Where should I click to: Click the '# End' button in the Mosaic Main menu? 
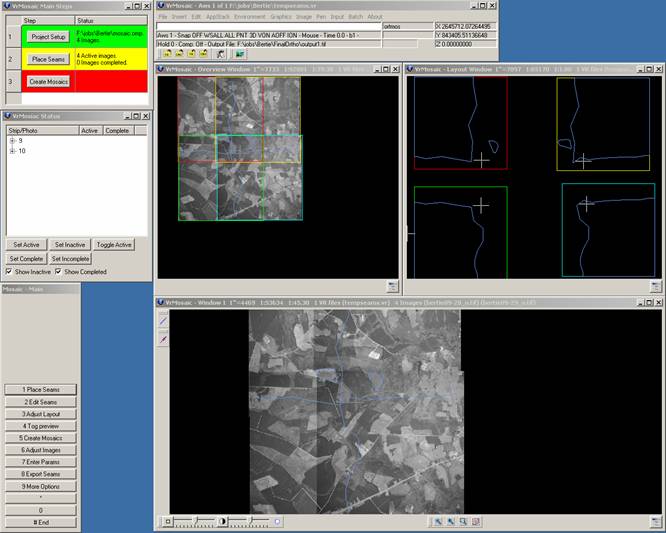[x=41, y=522]
